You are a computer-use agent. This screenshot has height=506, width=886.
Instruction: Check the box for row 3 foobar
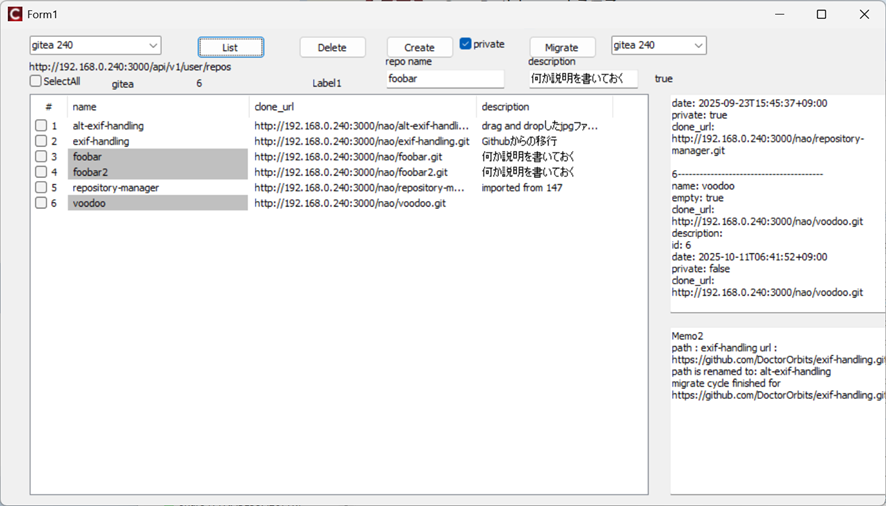[x=41, y=157]
